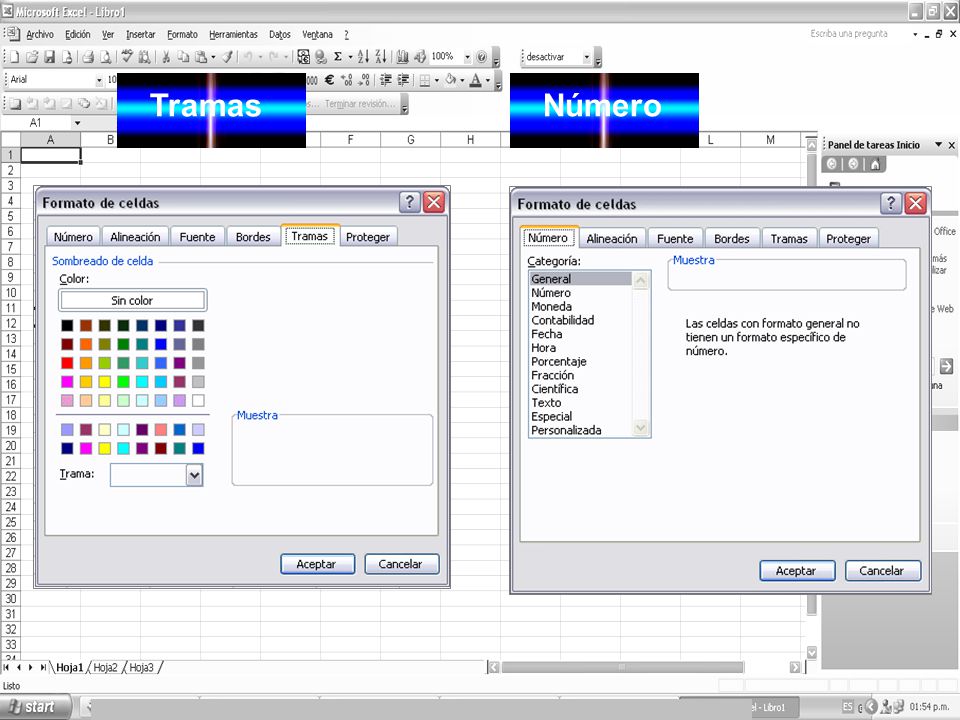Image resolution: width=960 pixels, height=720 pixels.
Task: Click the Excel Help question icon
Action: [482, 57]
